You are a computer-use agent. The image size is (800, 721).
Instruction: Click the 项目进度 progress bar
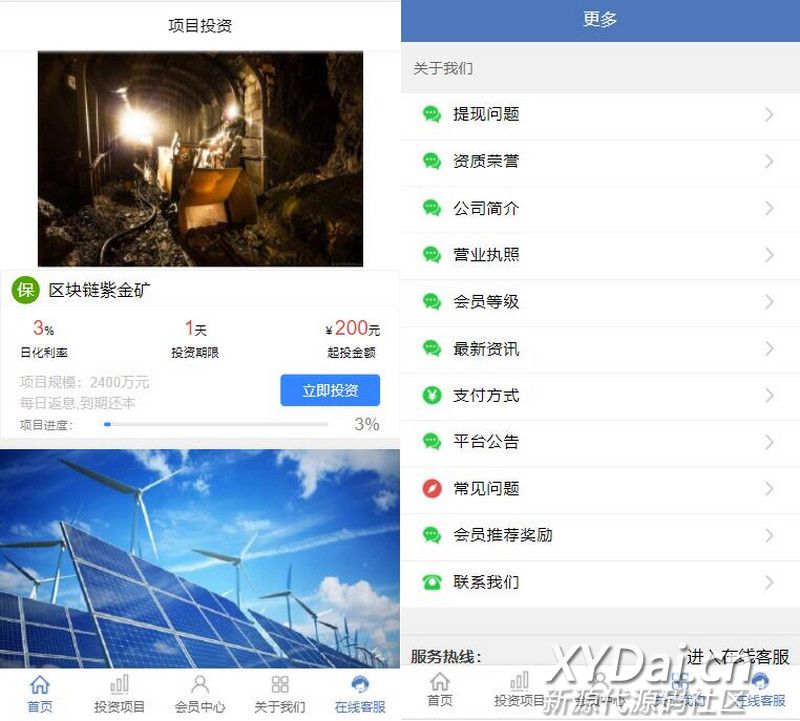click(216, 424)
